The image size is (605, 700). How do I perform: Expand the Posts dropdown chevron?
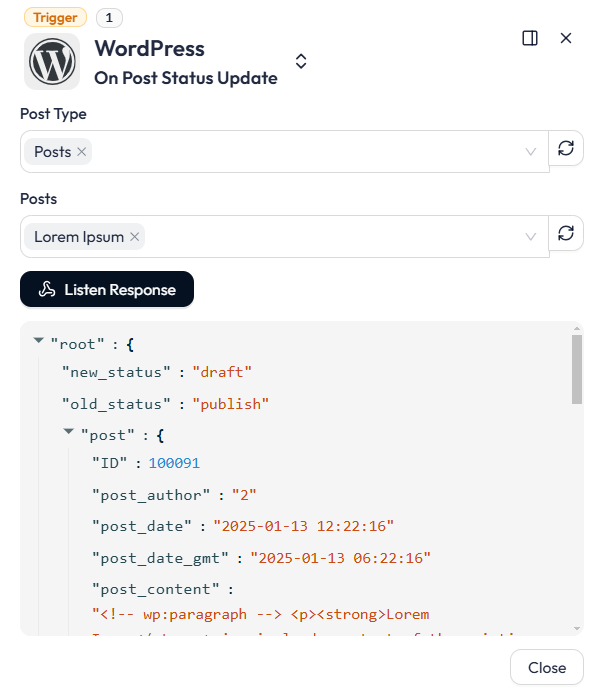530,237
